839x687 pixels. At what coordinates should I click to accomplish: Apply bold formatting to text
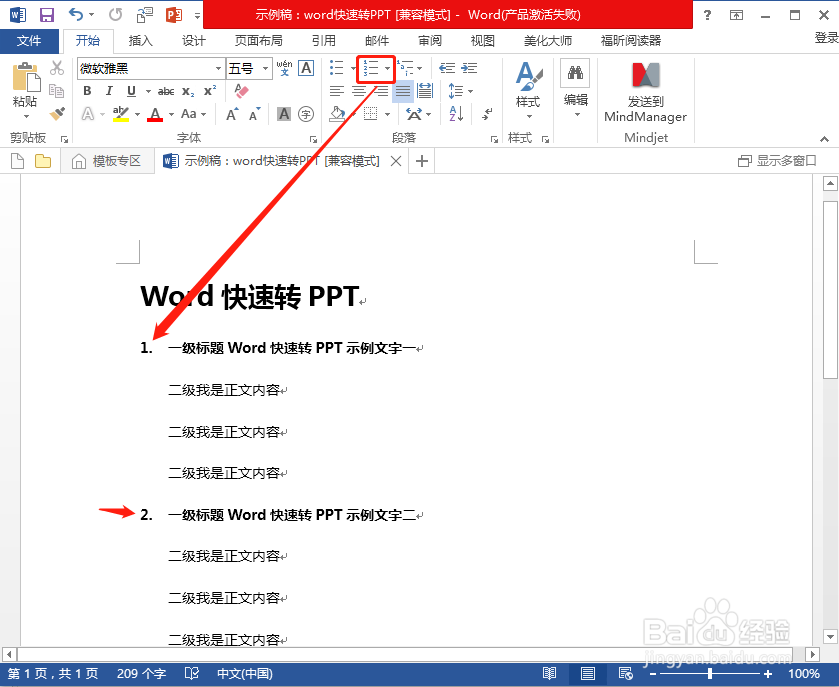coord(87,90)
